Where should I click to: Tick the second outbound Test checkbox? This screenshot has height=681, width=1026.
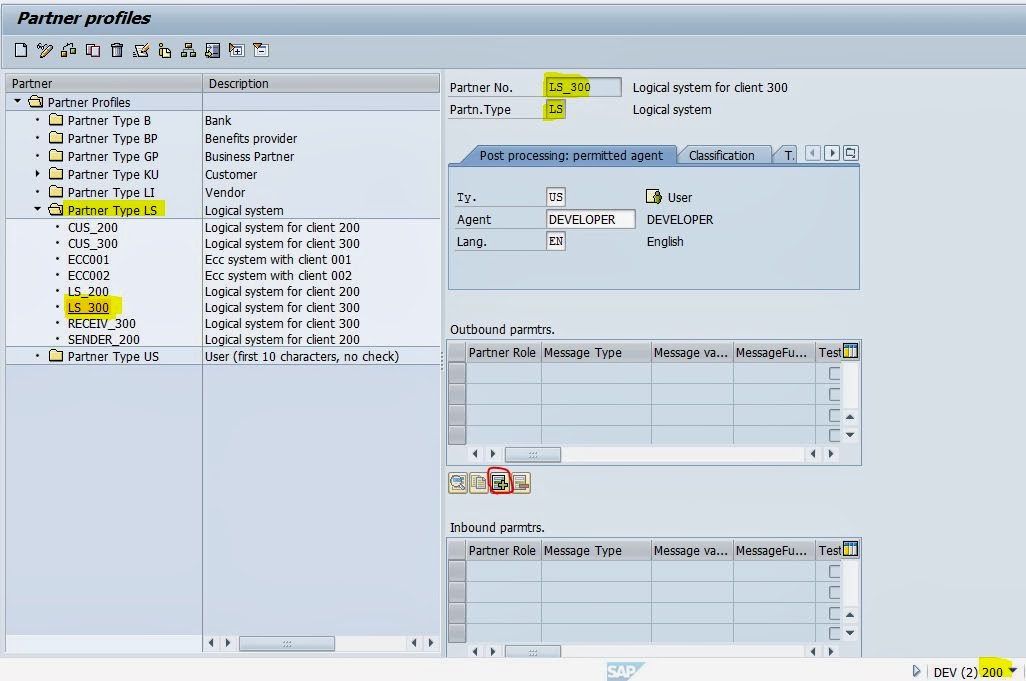coord(834,394)
